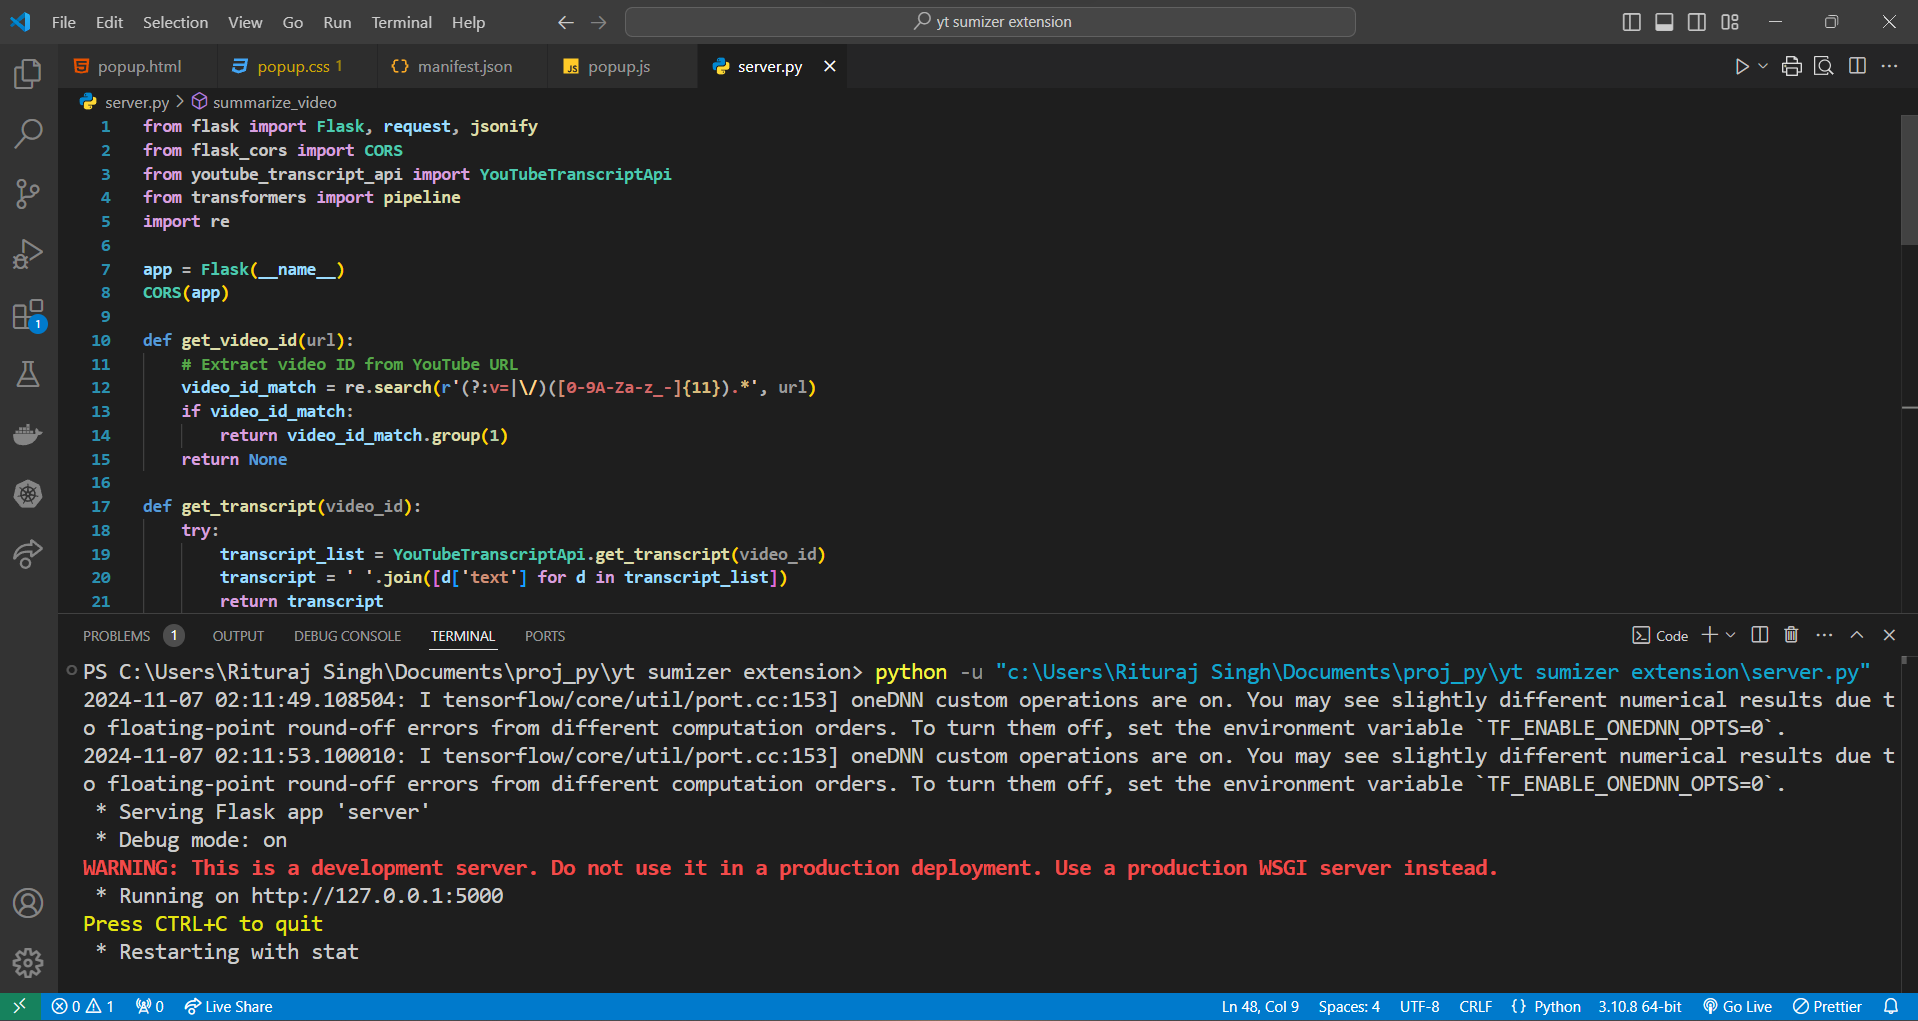The width and height of the screenshot is (1918, 1021).
Task: Switch to popup.html tab
Action: click(139, 66)
